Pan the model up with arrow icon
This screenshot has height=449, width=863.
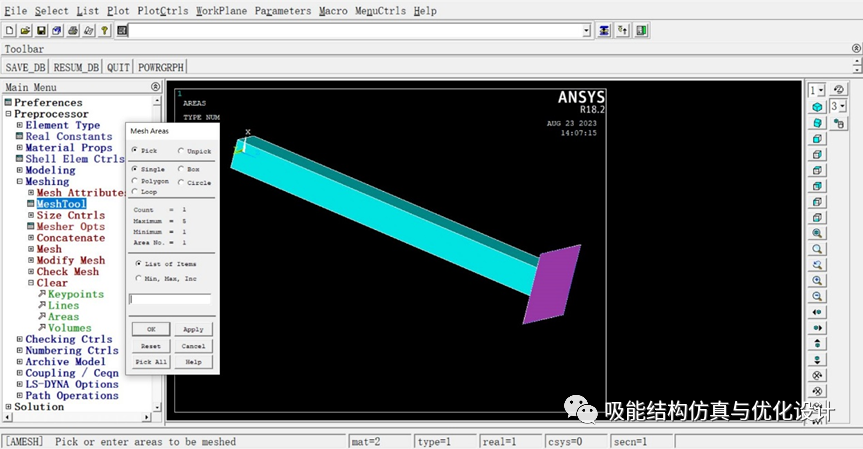tap(817, 344)
